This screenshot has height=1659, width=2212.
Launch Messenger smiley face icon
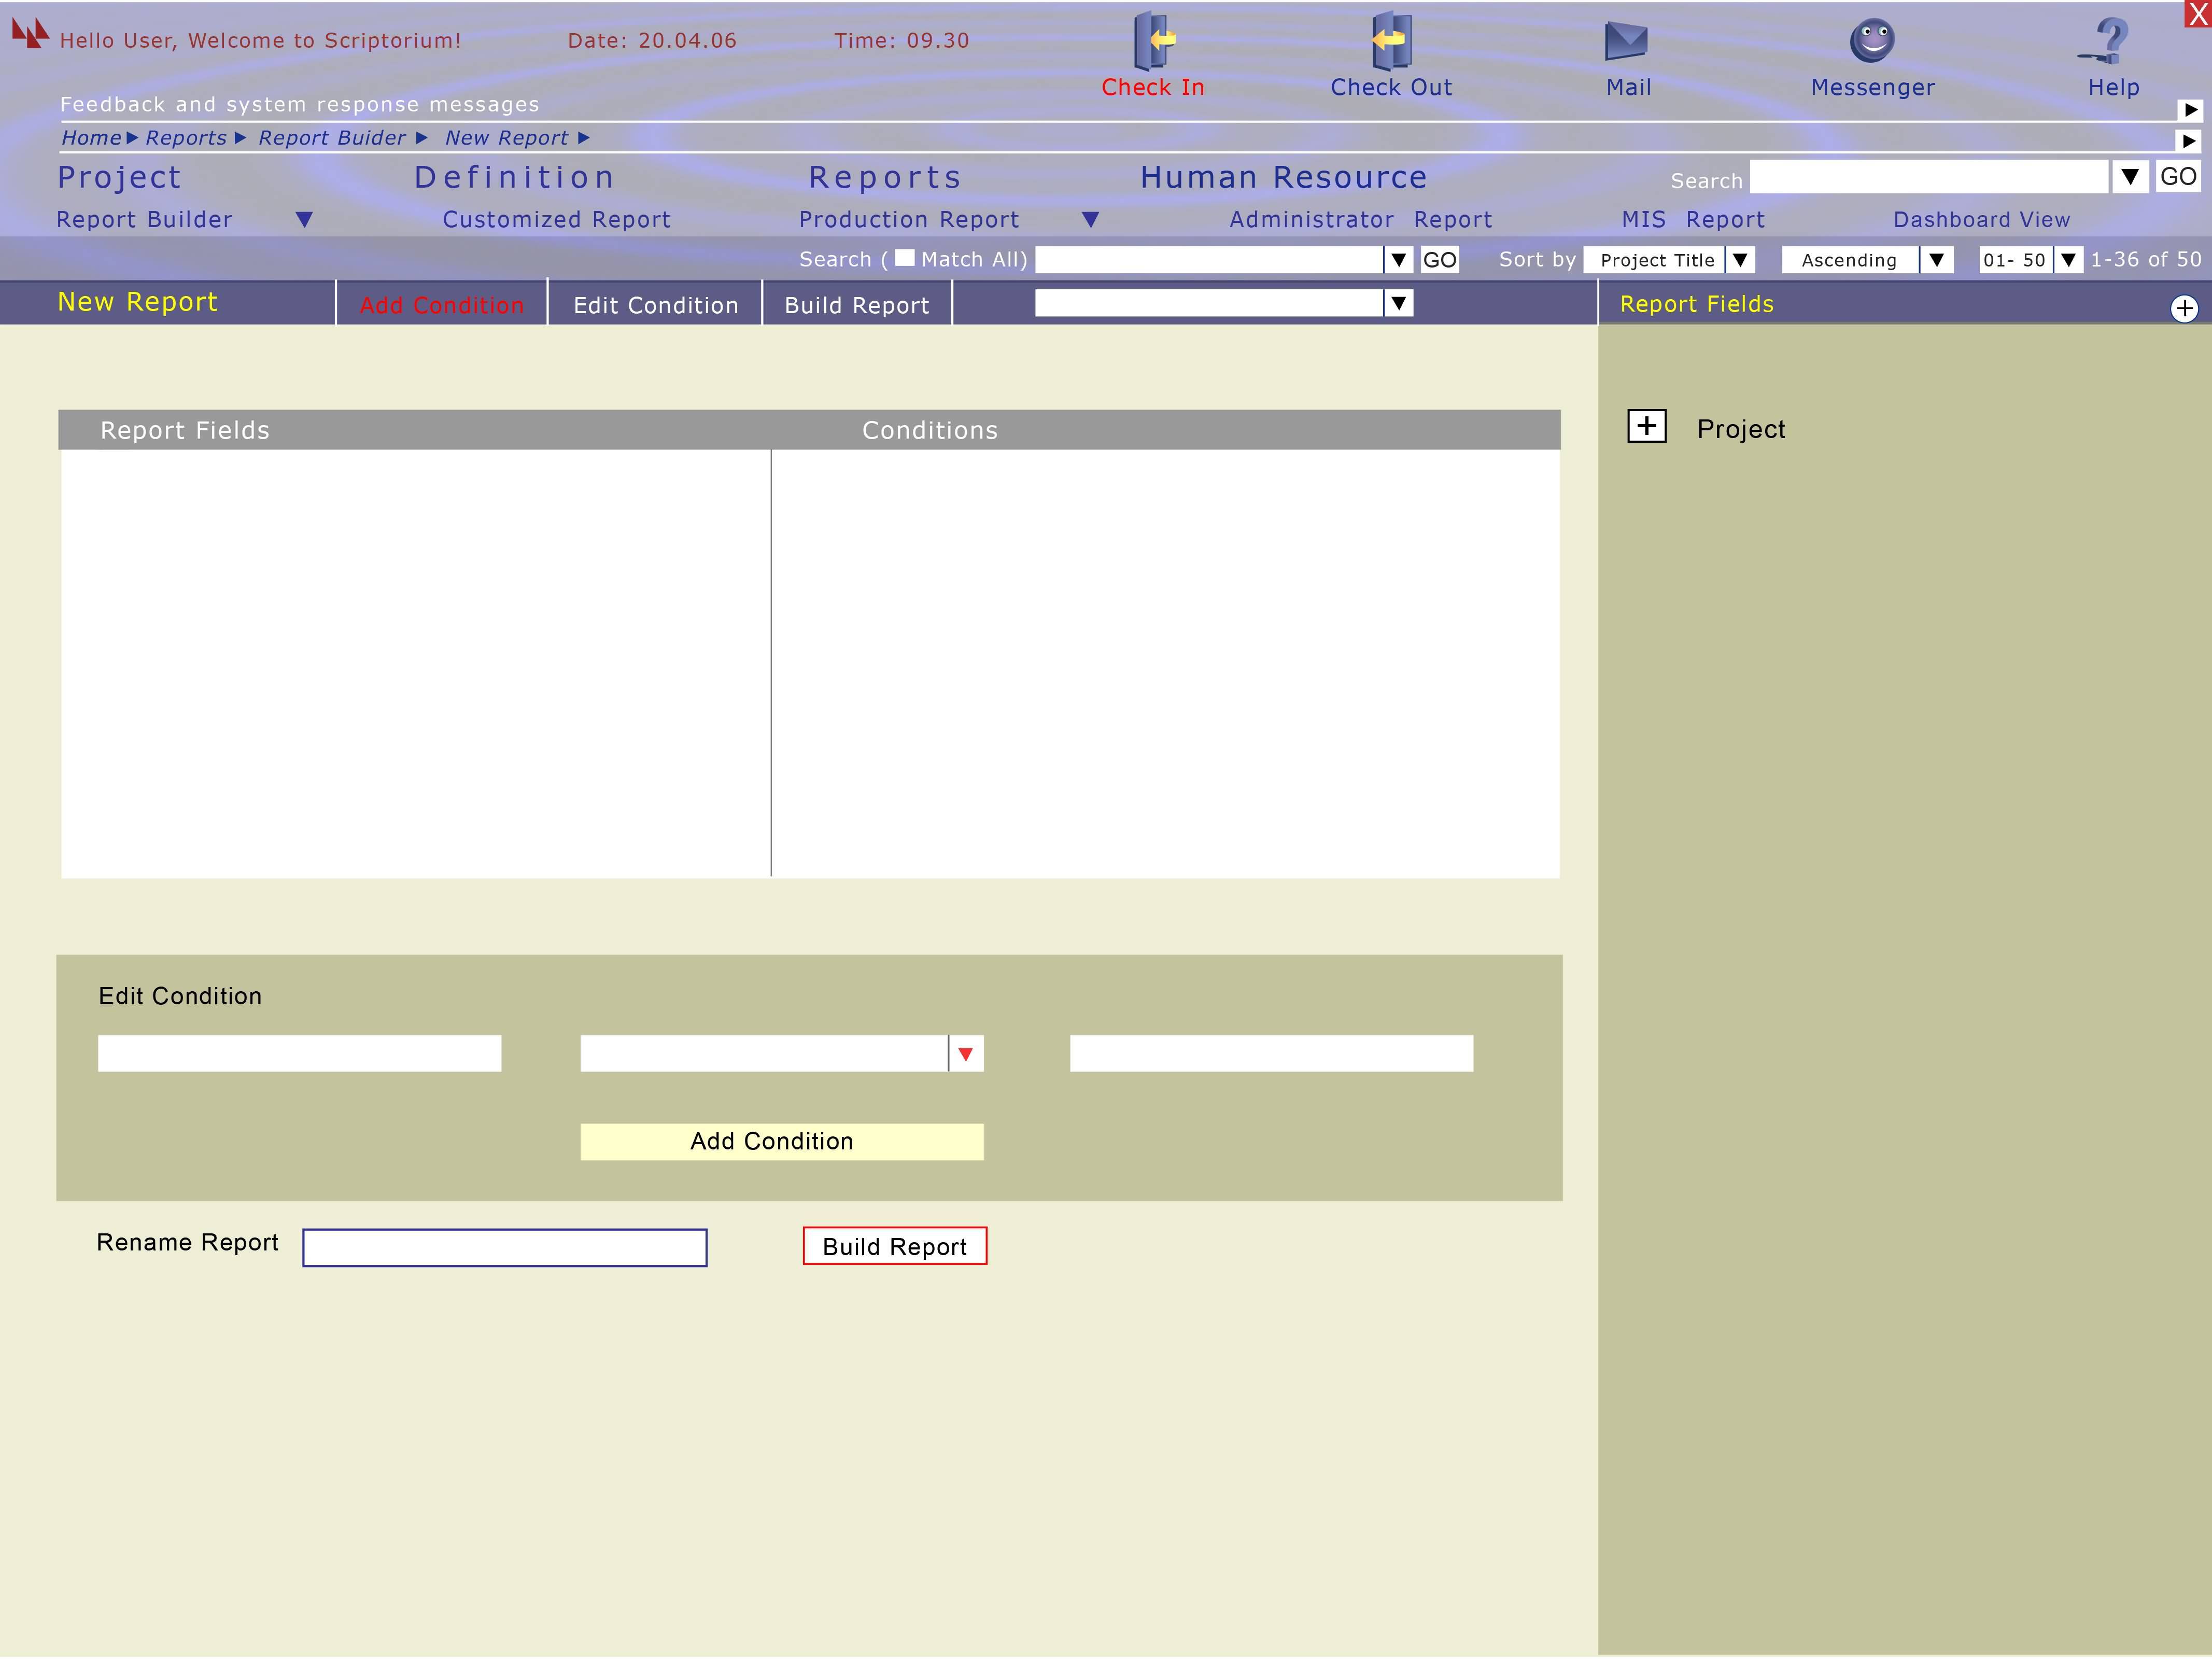coord(1872,41)
